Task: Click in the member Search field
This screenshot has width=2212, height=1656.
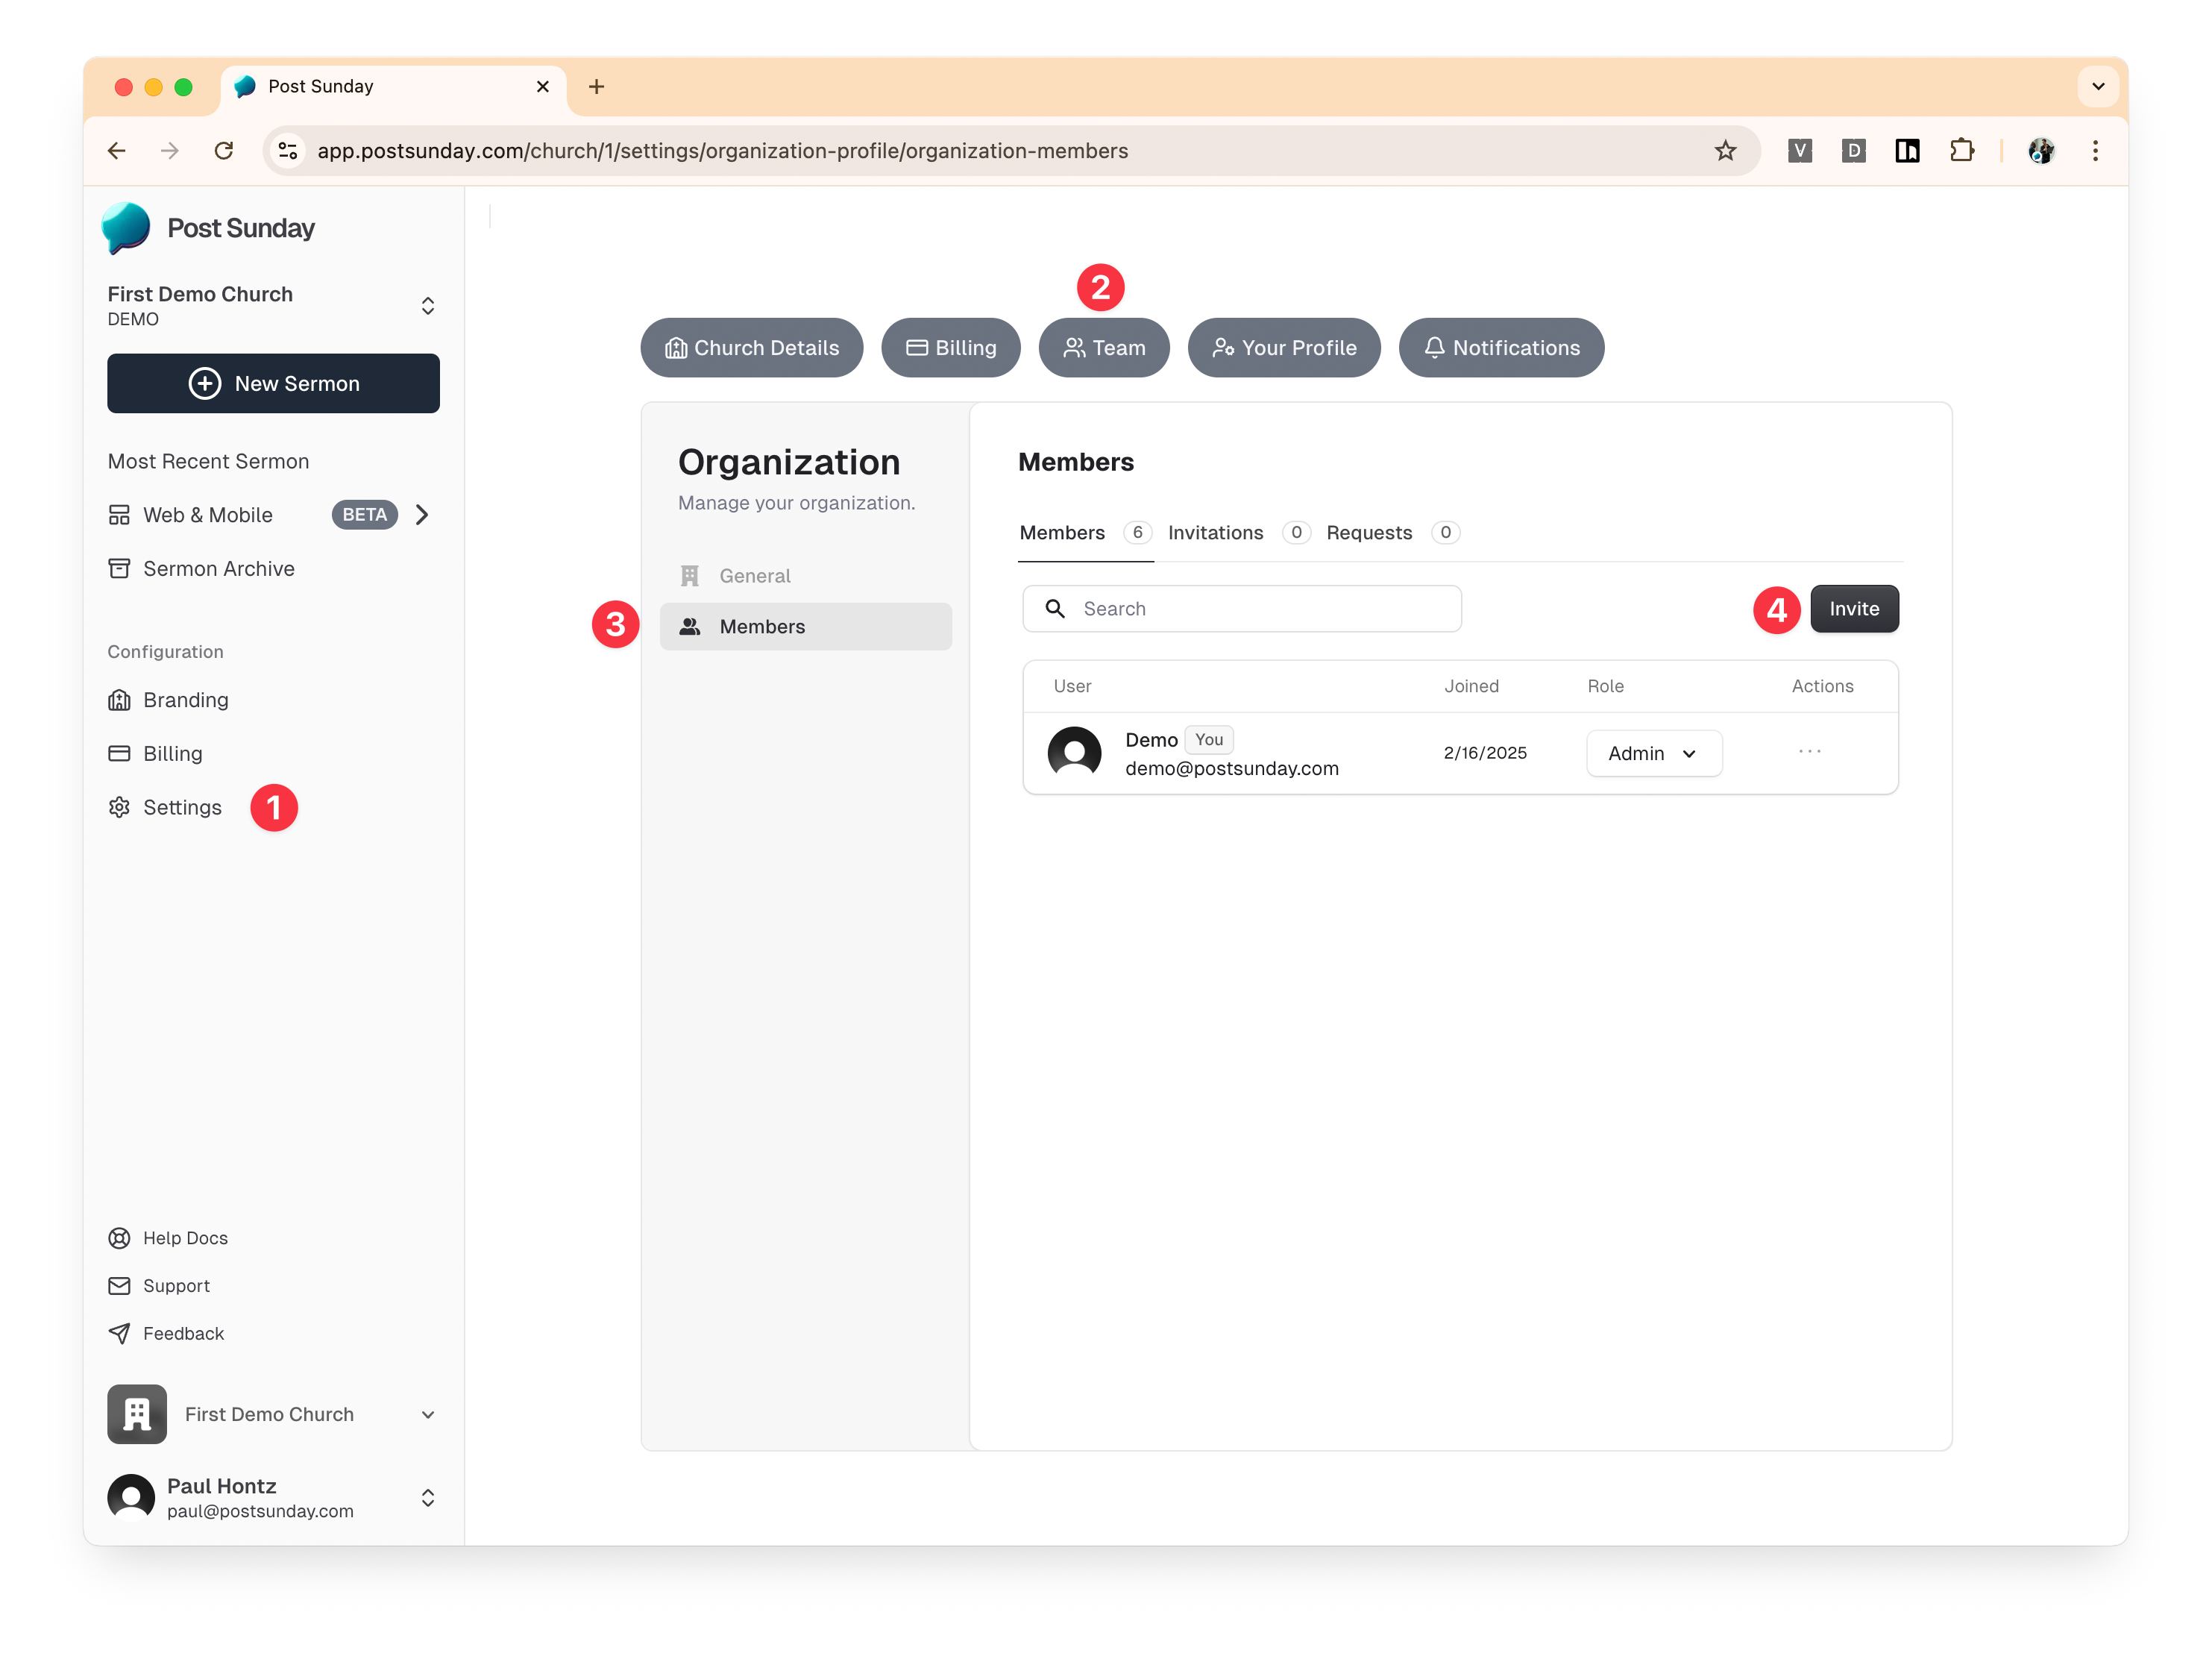Action: (x=1242, y=609)
